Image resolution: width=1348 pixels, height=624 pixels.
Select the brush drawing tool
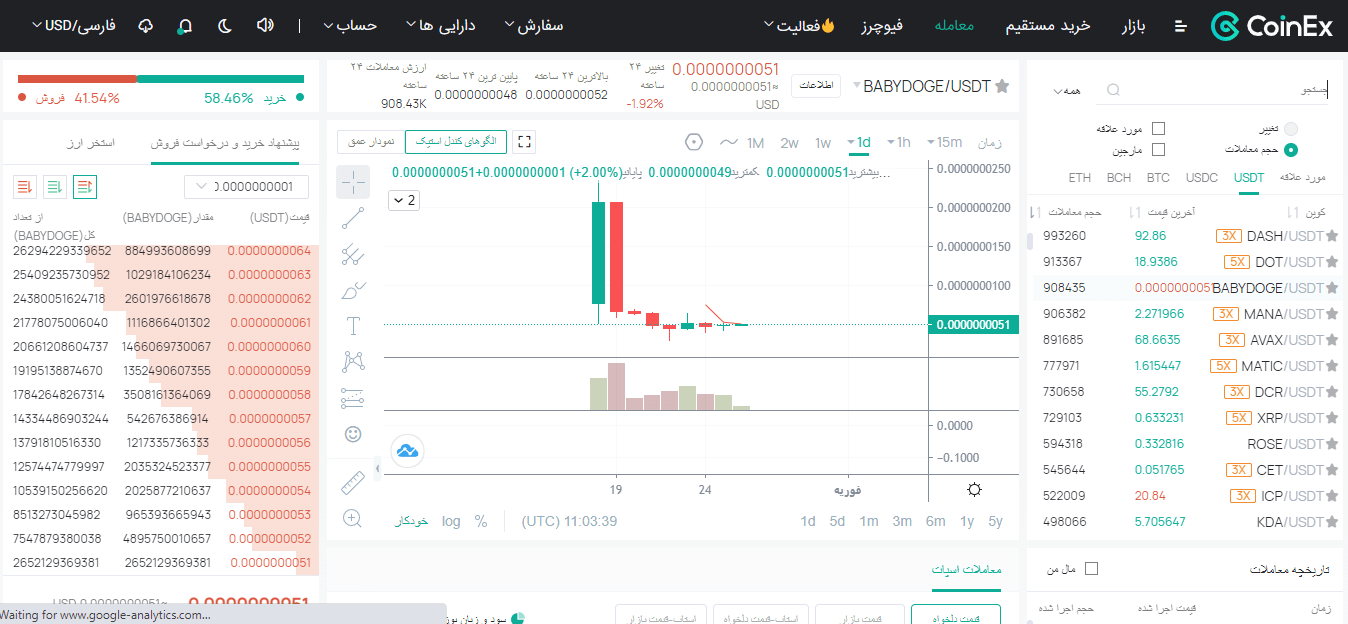tap(352, 290)
